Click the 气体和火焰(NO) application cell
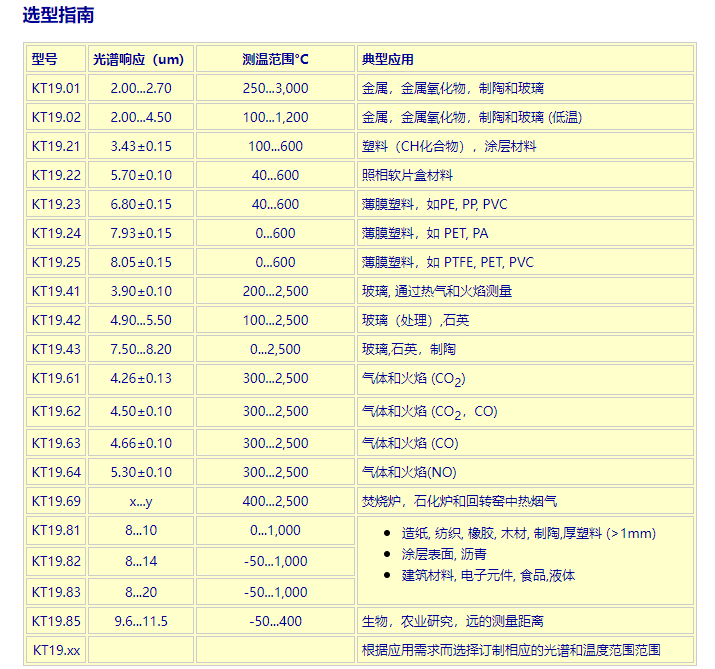 pos(409,472)
